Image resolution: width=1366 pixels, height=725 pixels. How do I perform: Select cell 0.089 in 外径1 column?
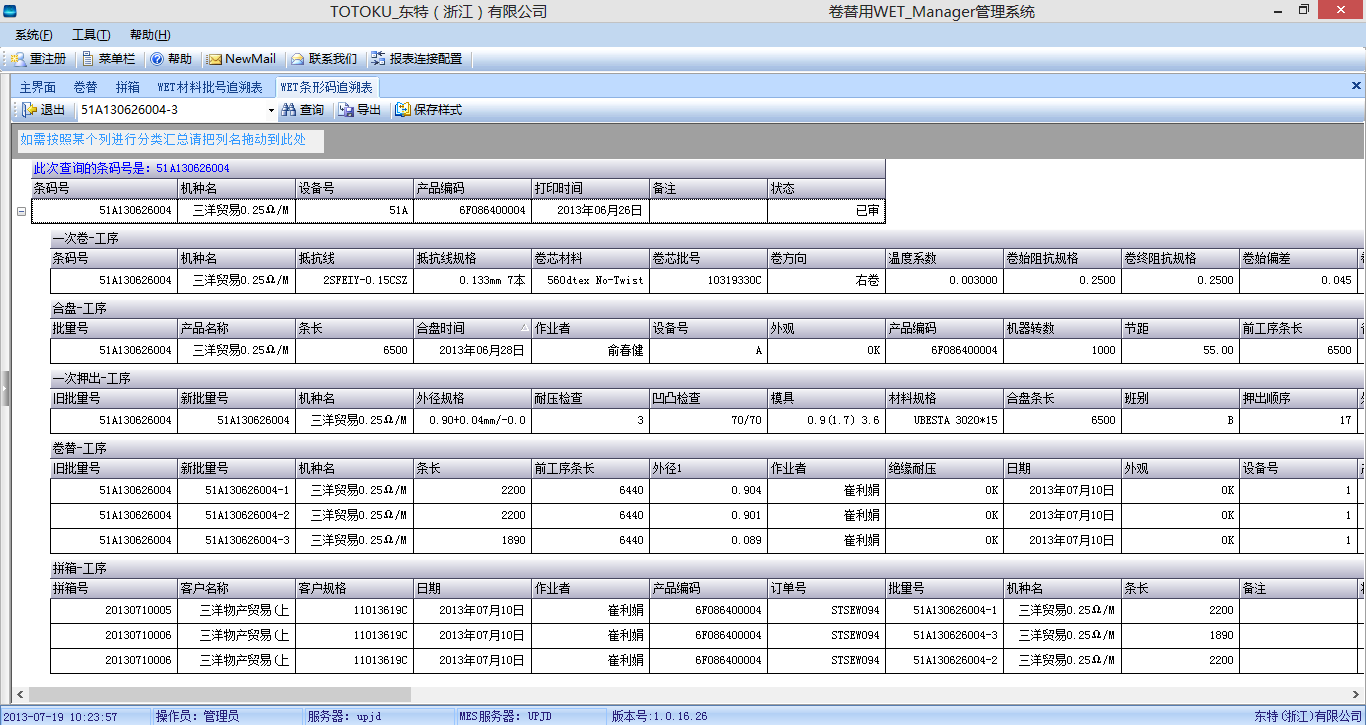(x=709, y=541)
